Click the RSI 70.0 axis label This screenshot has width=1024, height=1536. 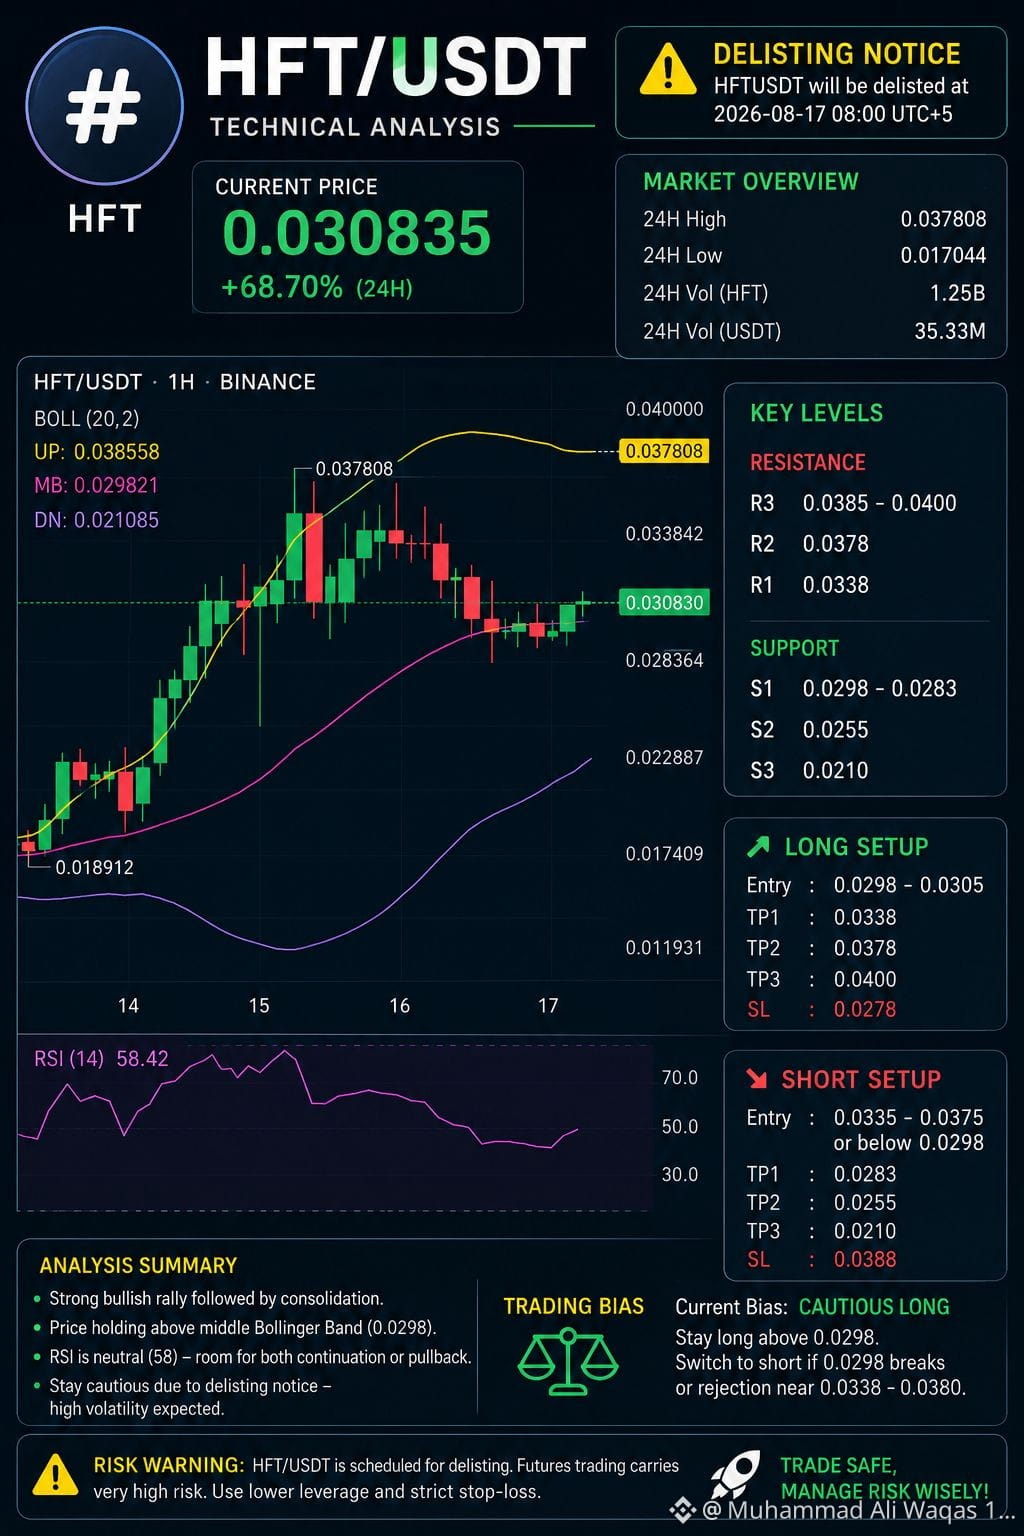point(680,1077)
